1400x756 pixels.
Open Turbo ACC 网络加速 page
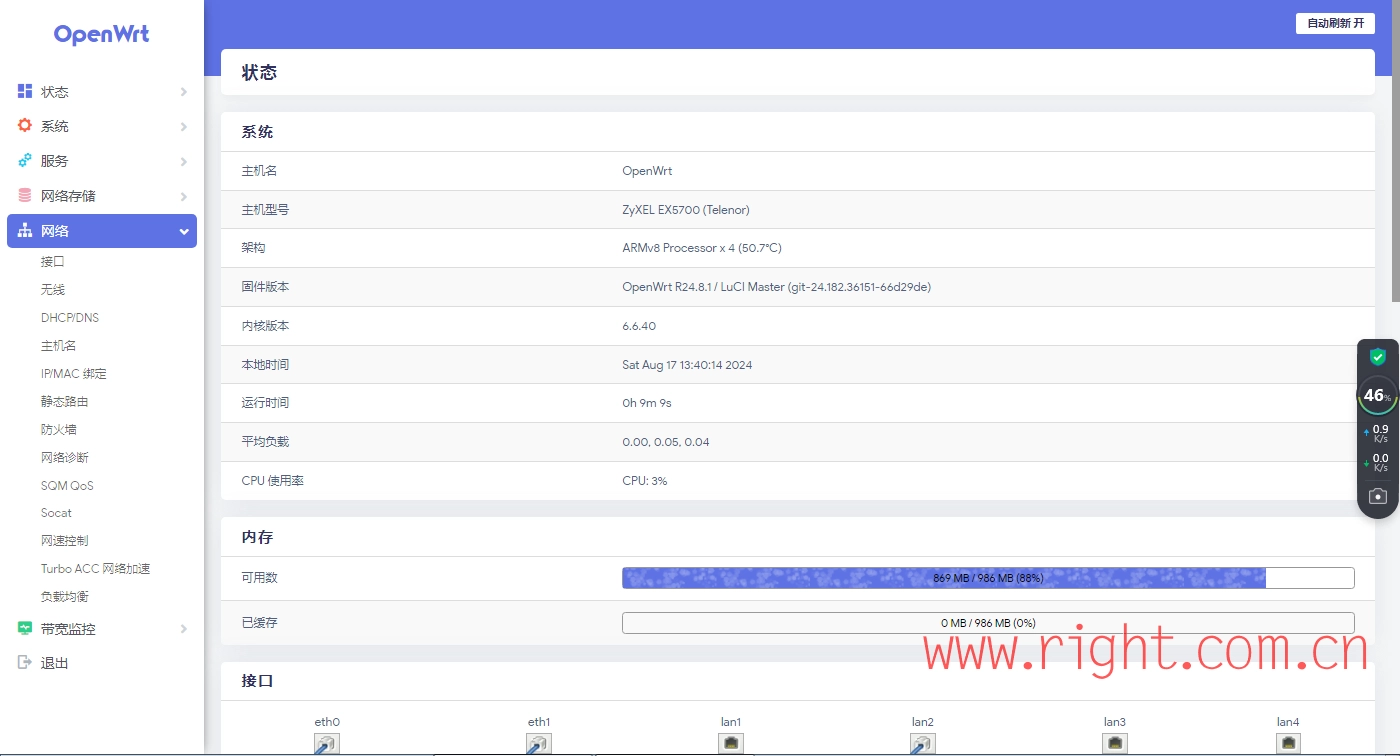pyautogui.click(x=95, y=569)
